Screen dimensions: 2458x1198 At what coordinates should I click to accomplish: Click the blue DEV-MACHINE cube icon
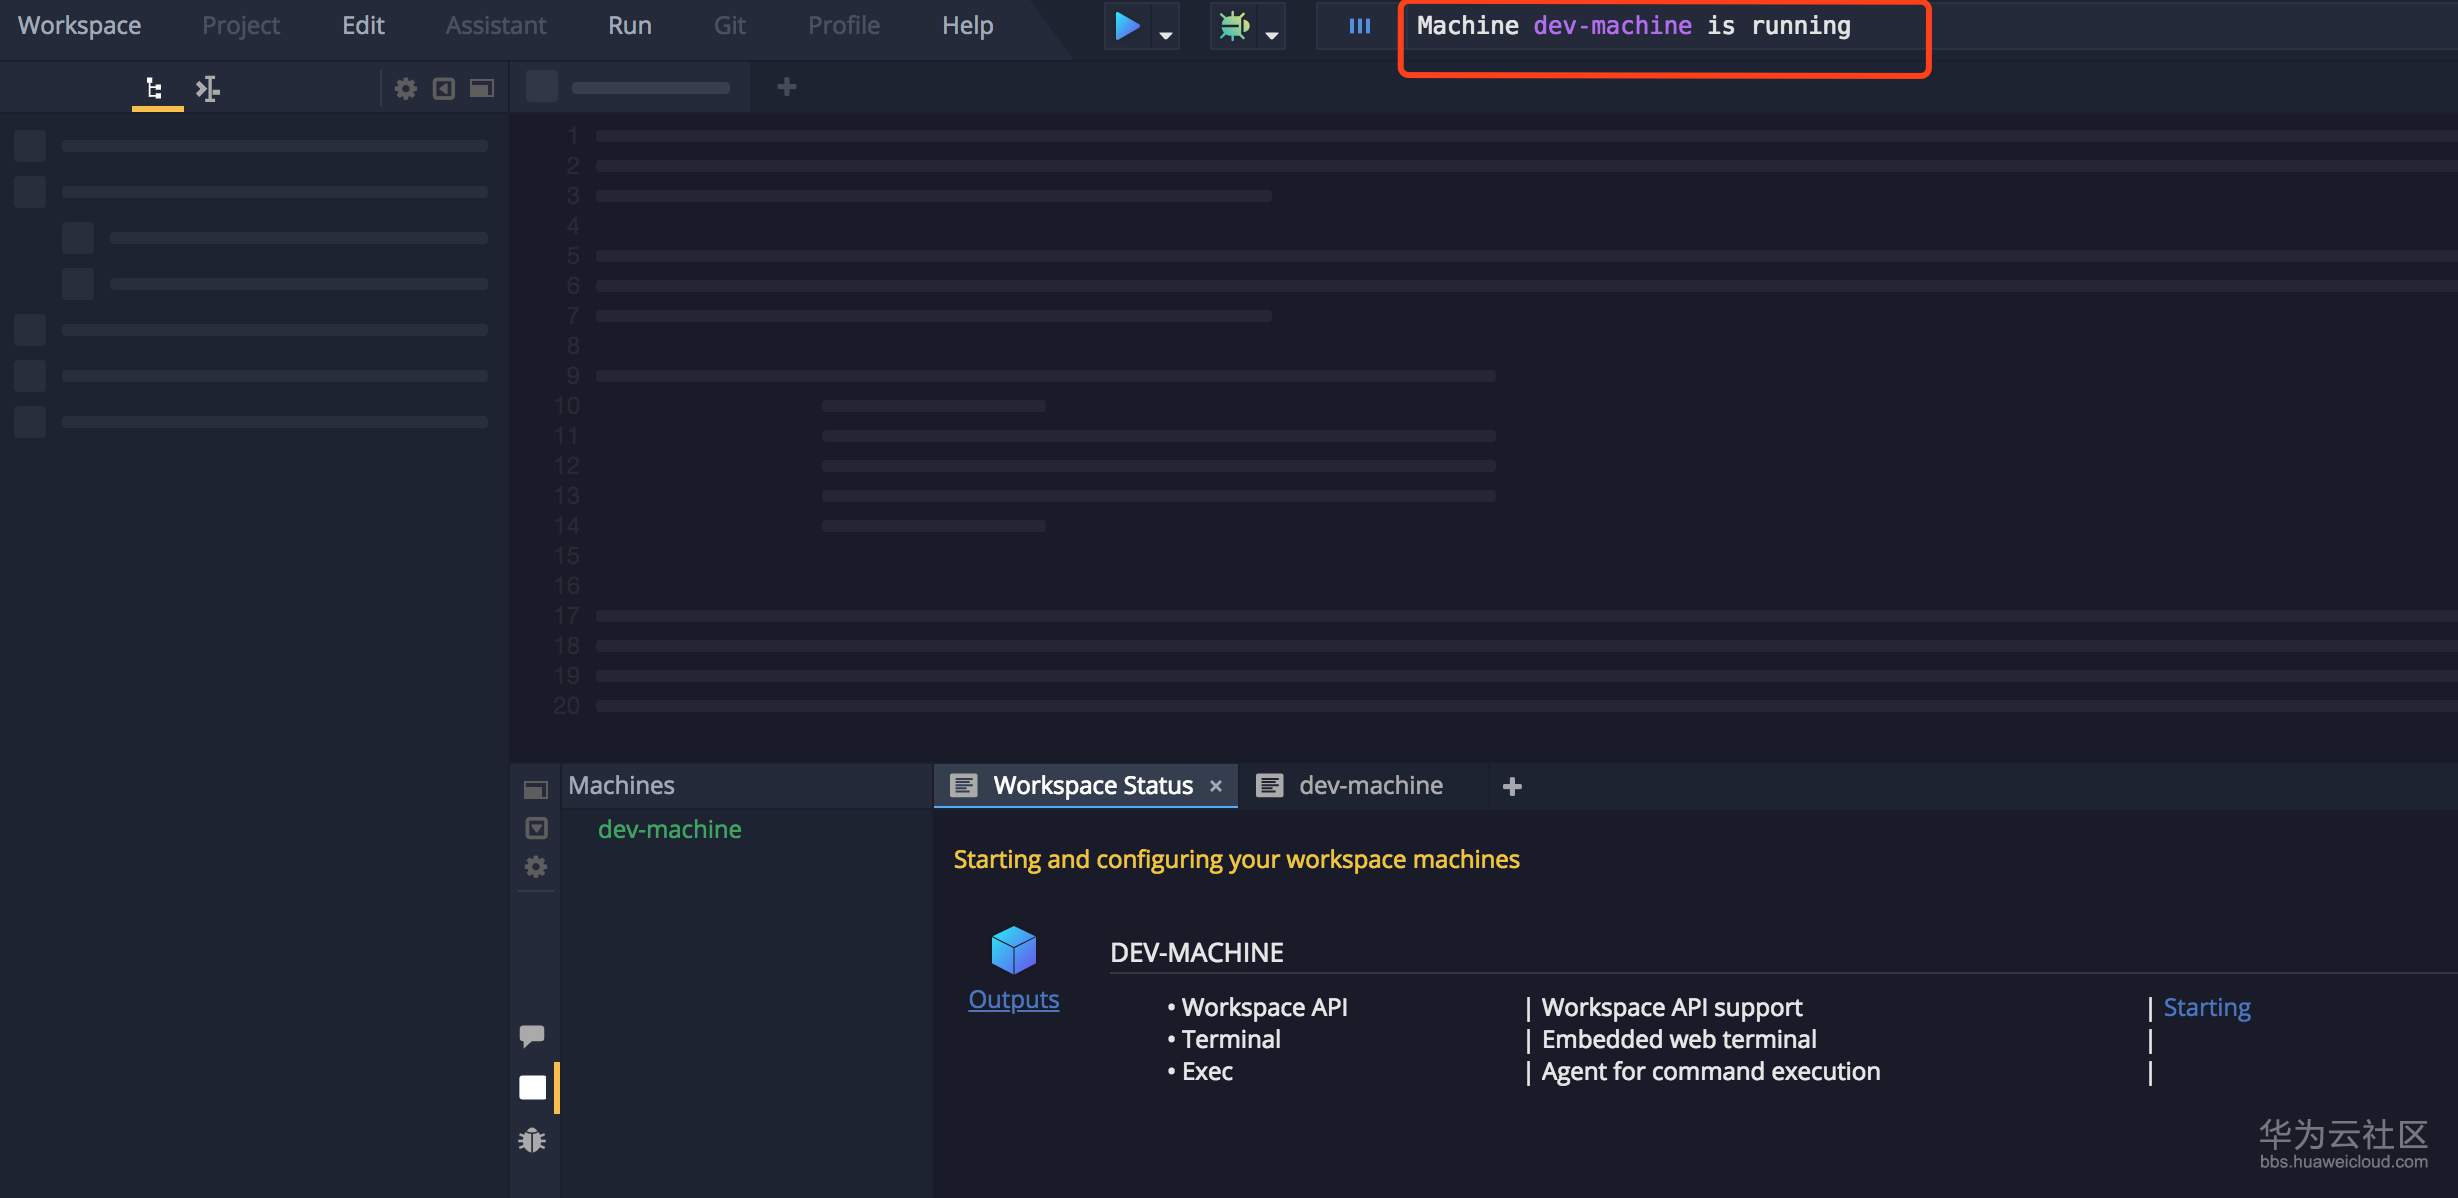tap(1013, 950)
